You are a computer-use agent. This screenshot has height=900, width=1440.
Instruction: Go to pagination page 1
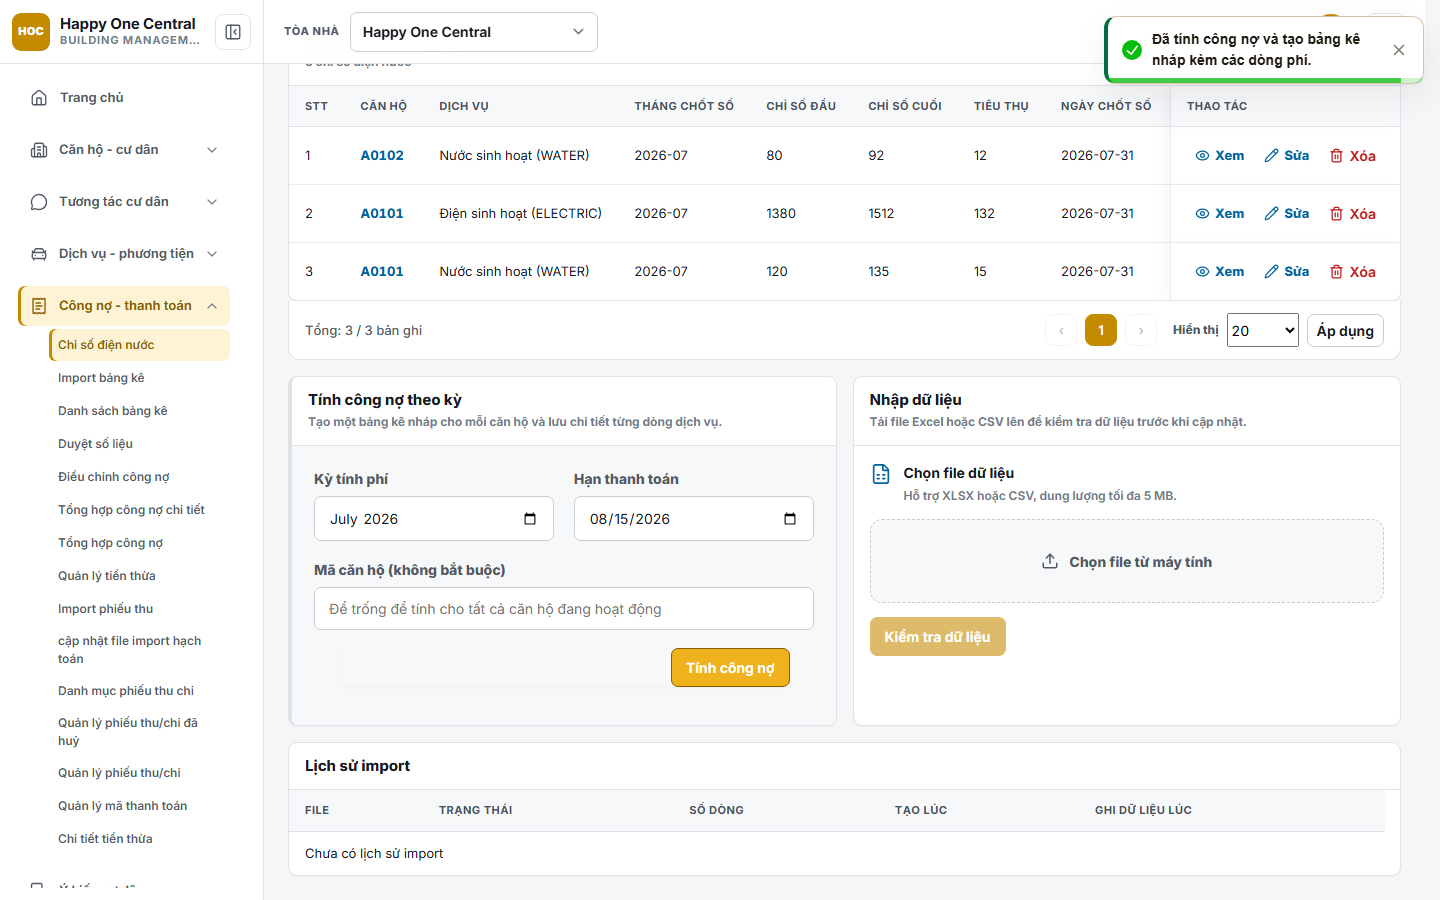[1101, 330]
